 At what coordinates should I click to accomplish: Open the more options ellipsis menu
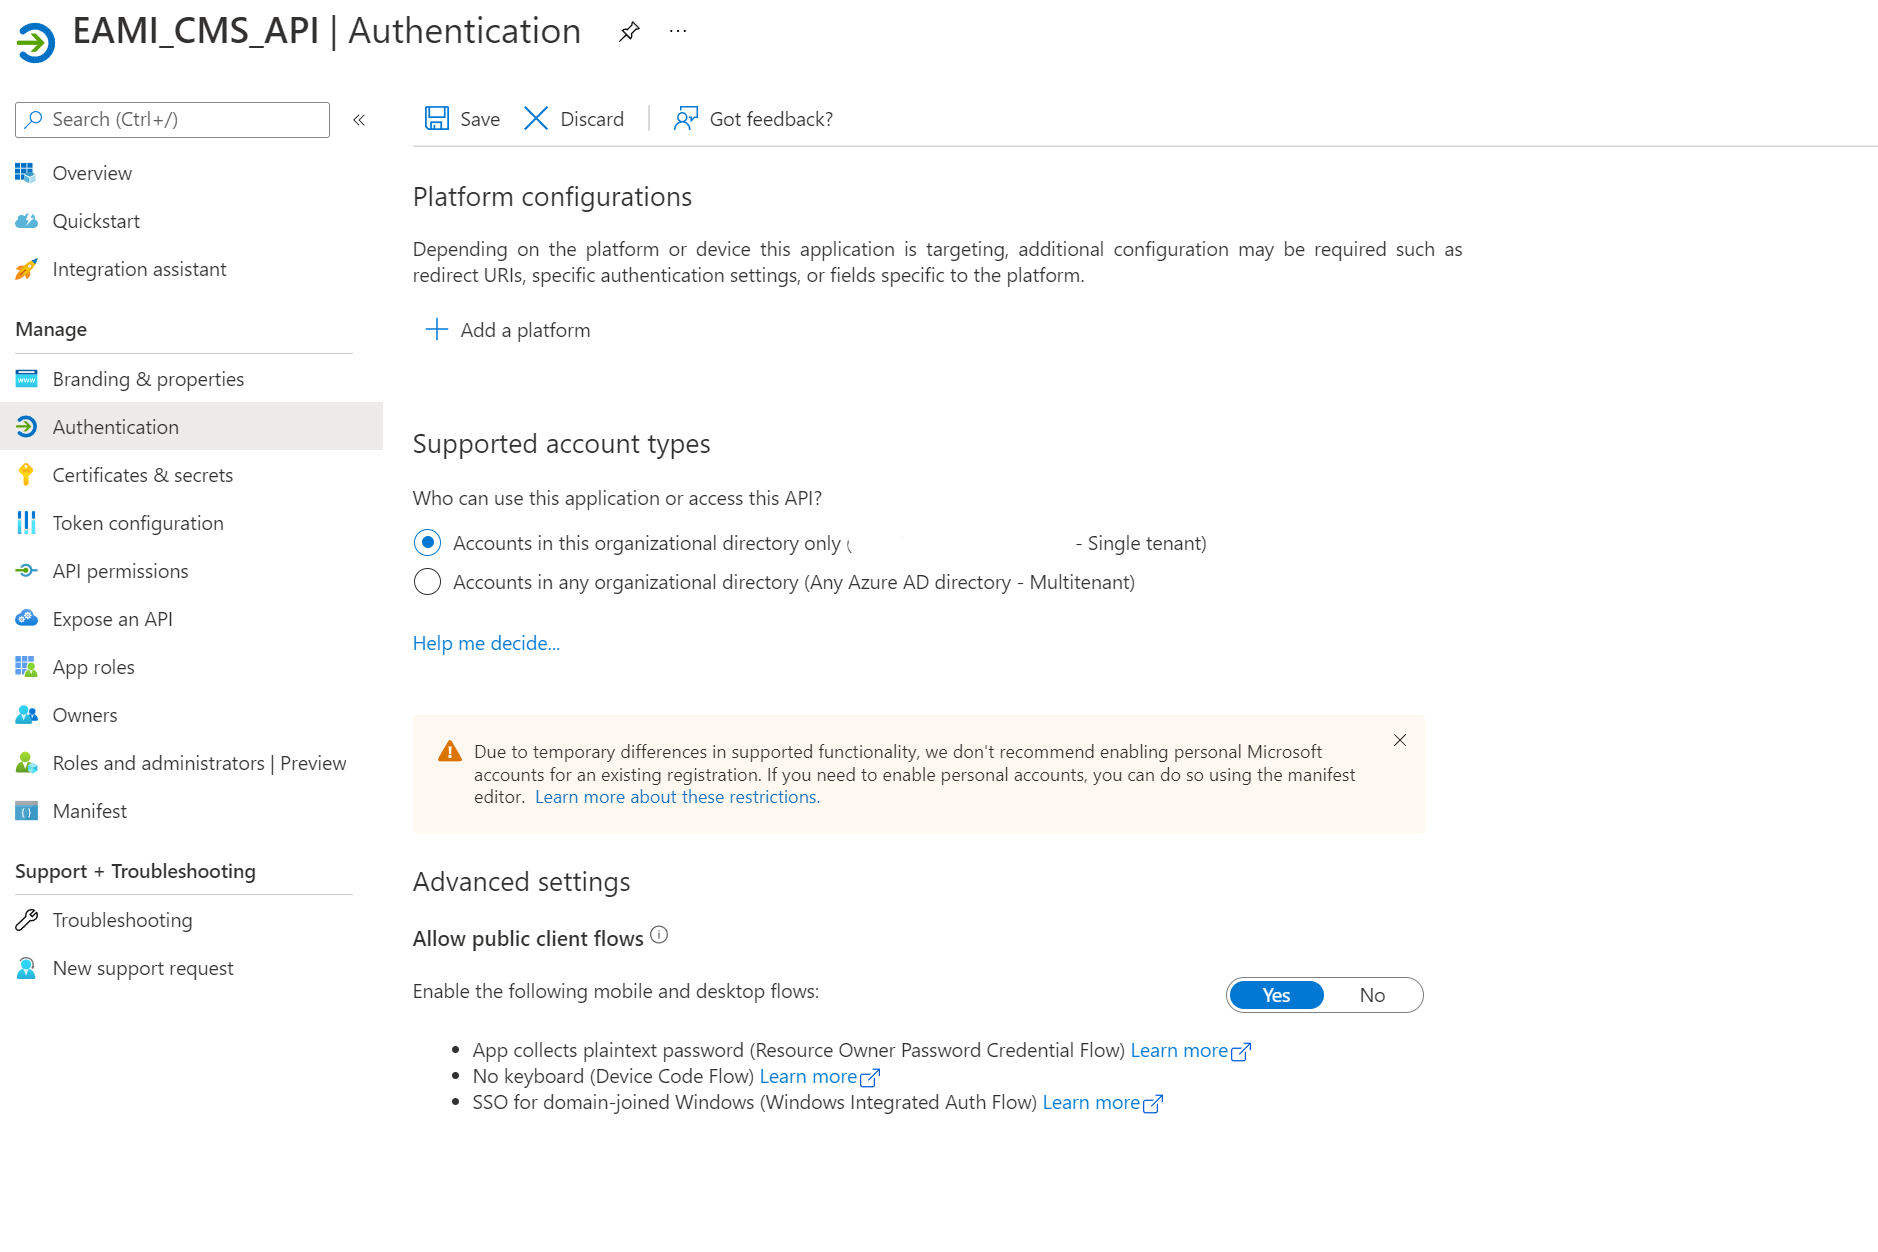678,30
